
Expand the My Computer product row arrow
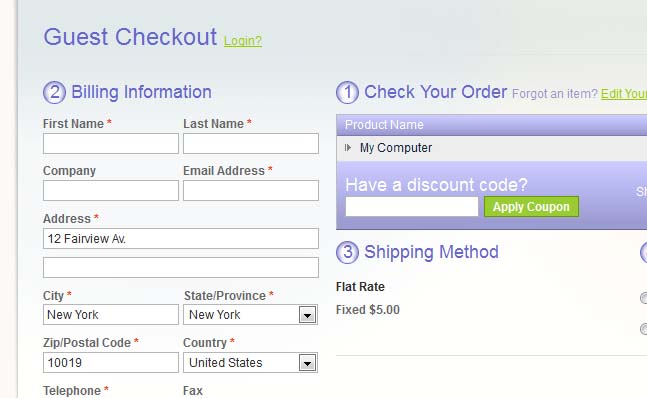[x=348, y=147]
